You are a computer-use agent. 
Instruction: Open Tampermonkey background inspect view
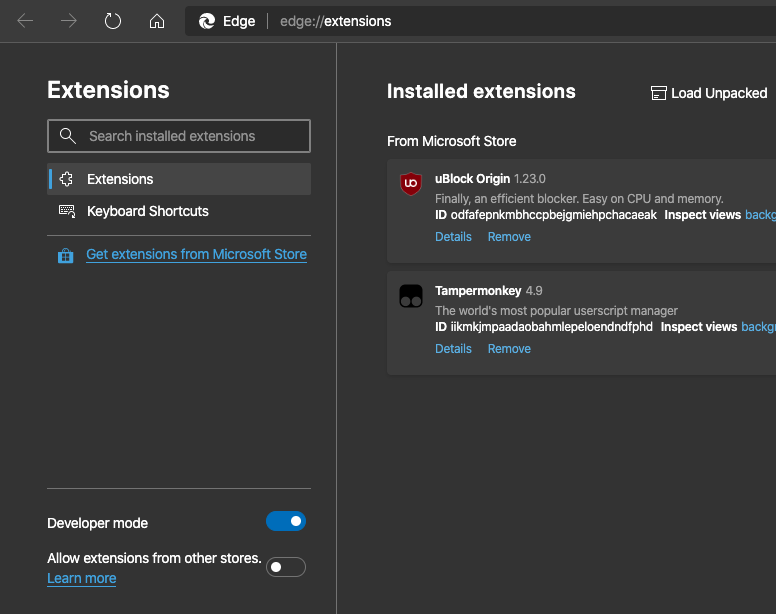pos(758,327)
